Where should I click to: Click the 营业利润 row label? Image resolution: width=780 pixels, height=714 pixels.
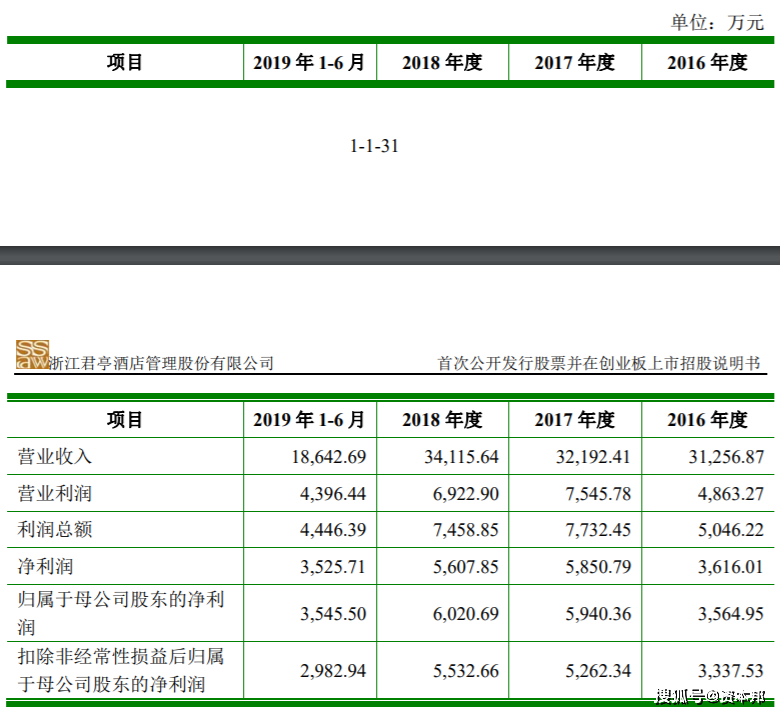55,494
